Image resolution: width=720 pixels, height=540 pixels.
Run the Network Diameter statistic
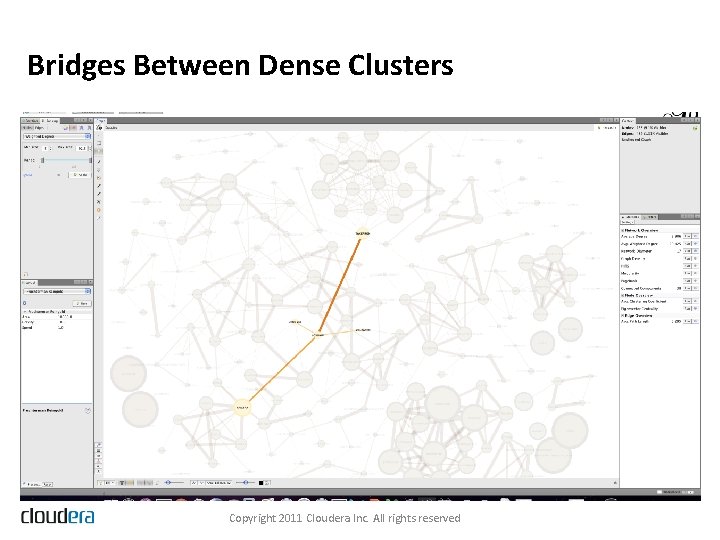pos(687,251)
